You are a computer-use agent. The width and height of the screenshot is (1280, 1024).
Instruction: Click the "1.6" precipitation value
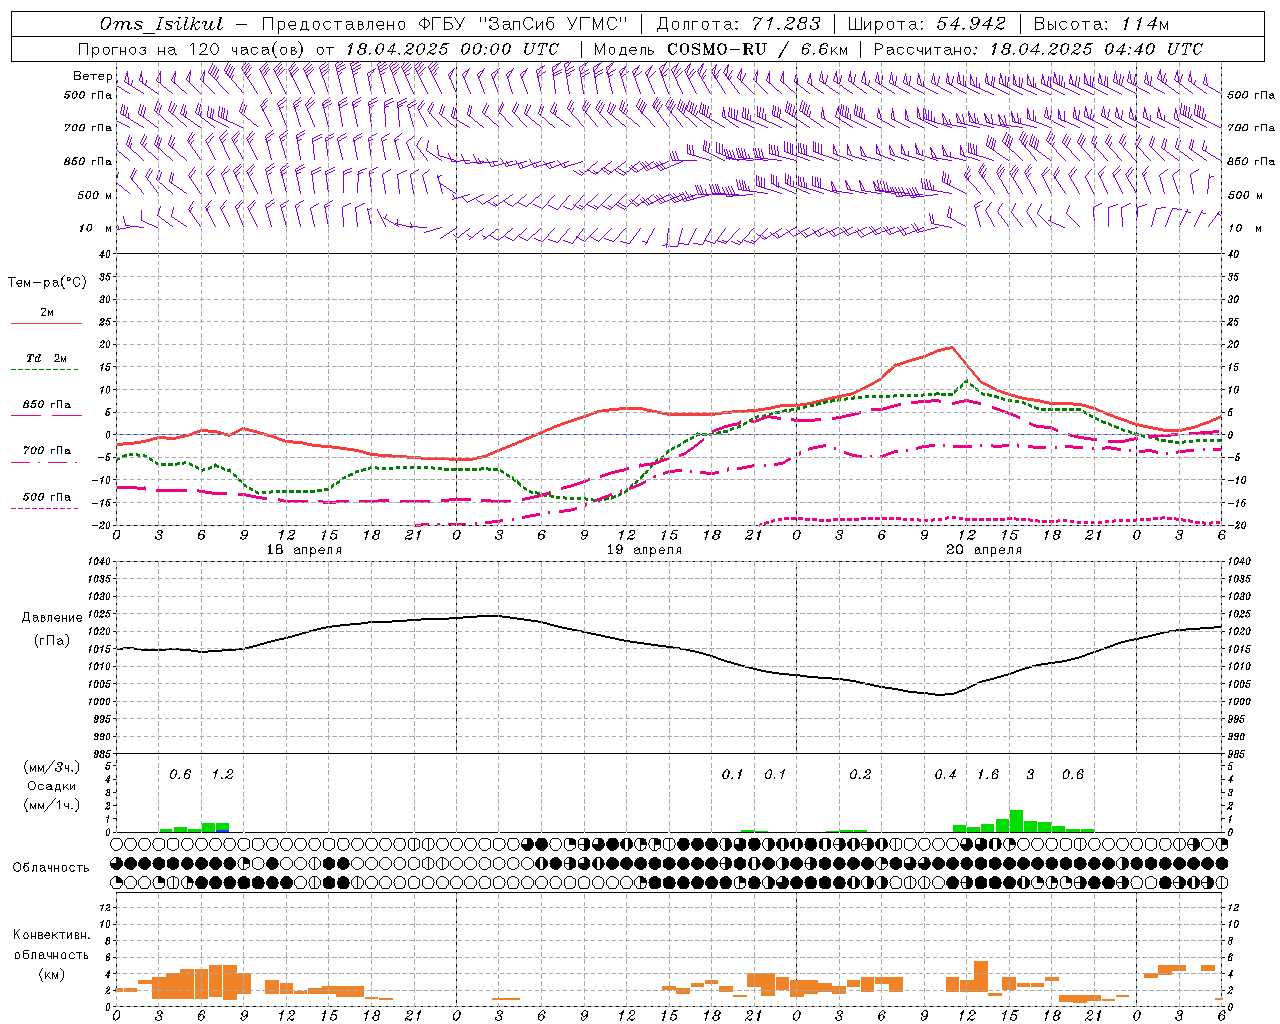pos(988,774)
